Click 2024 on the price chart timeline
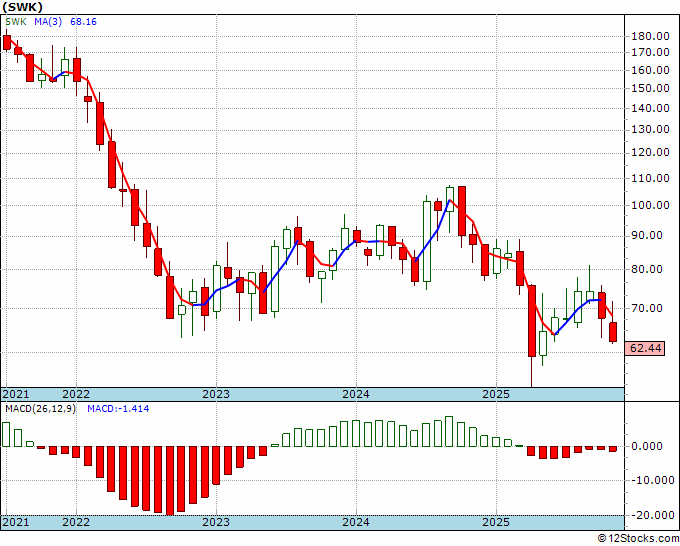This screenshot has width=680, height=546. click(356, 394)
